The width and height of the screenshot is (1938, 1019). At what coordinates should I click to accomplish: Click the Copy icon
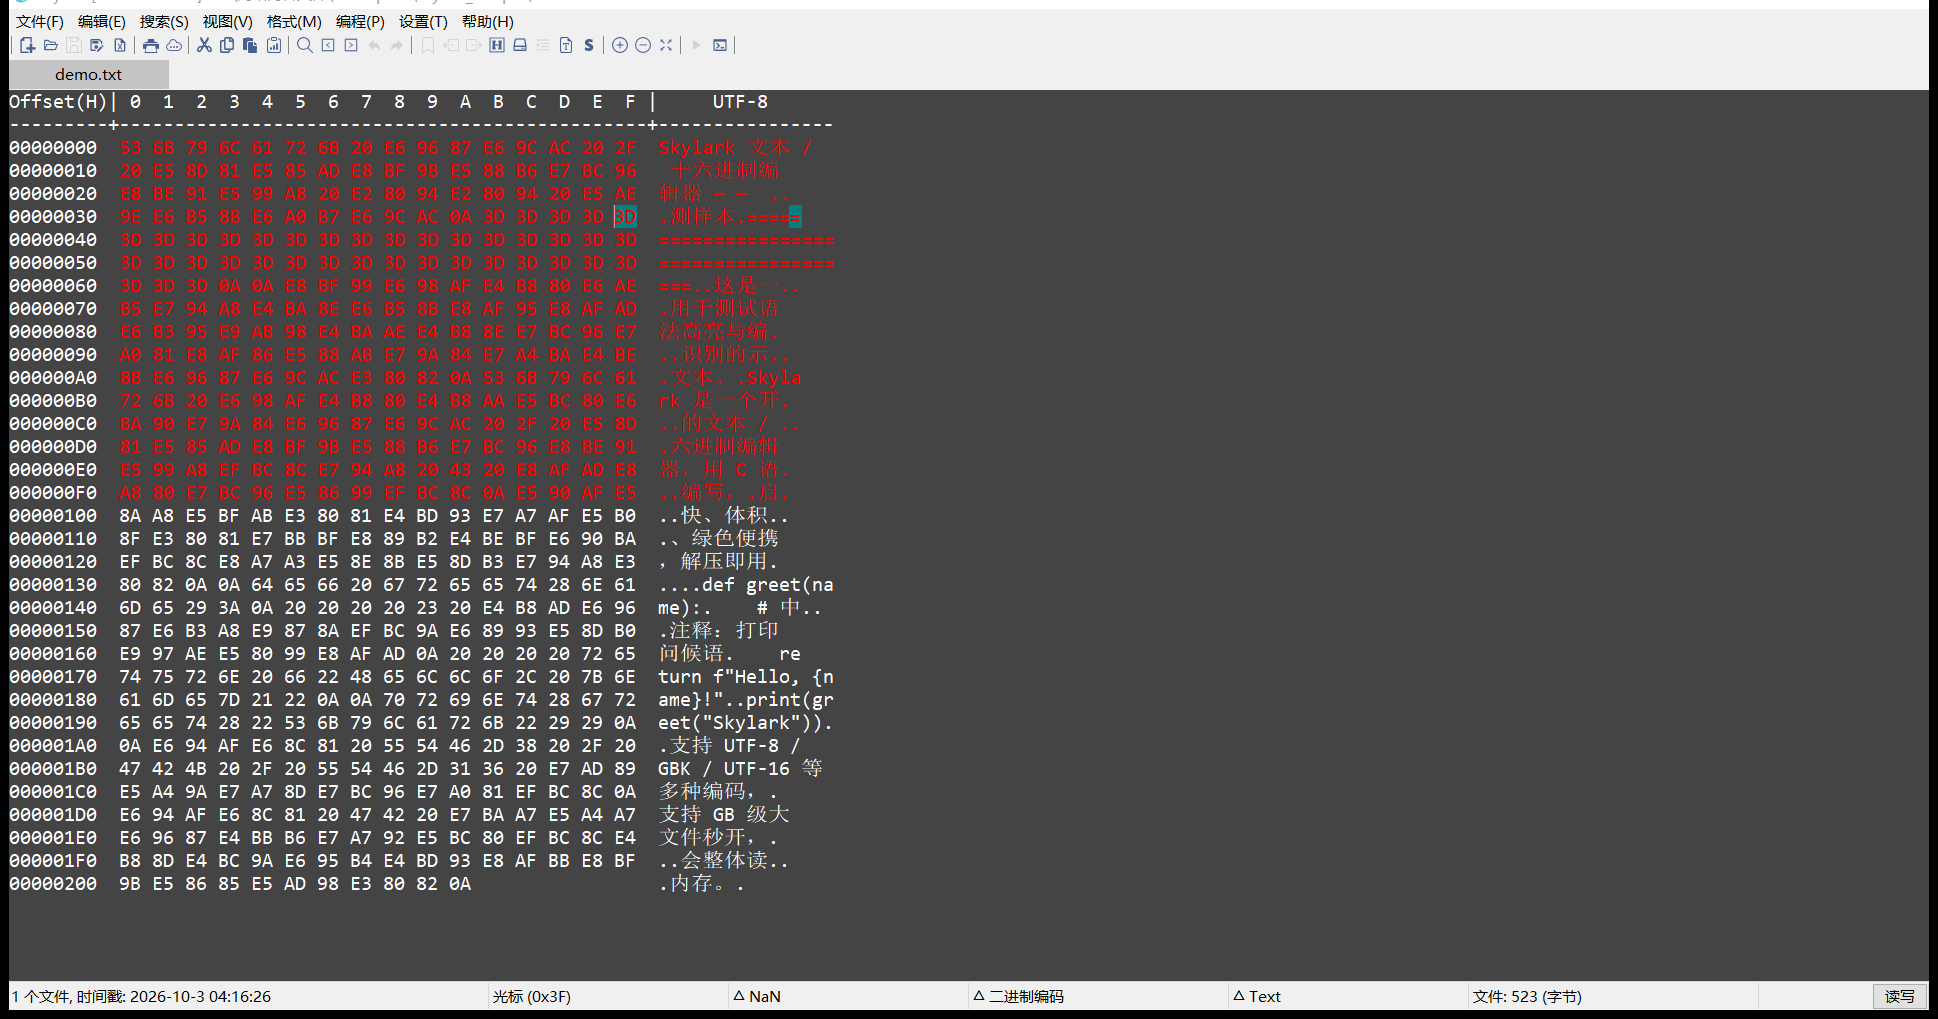click(x=227, y=45)
